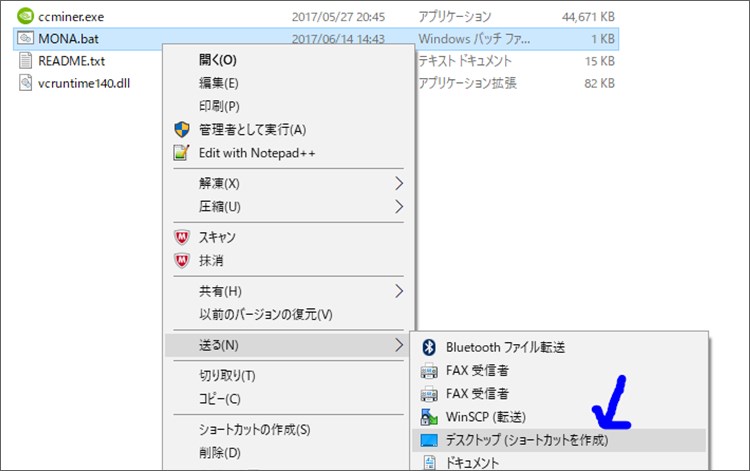Click the date 2017/05/27 20:45
Viewport: 750px width, 471px height.
(338, 17)
